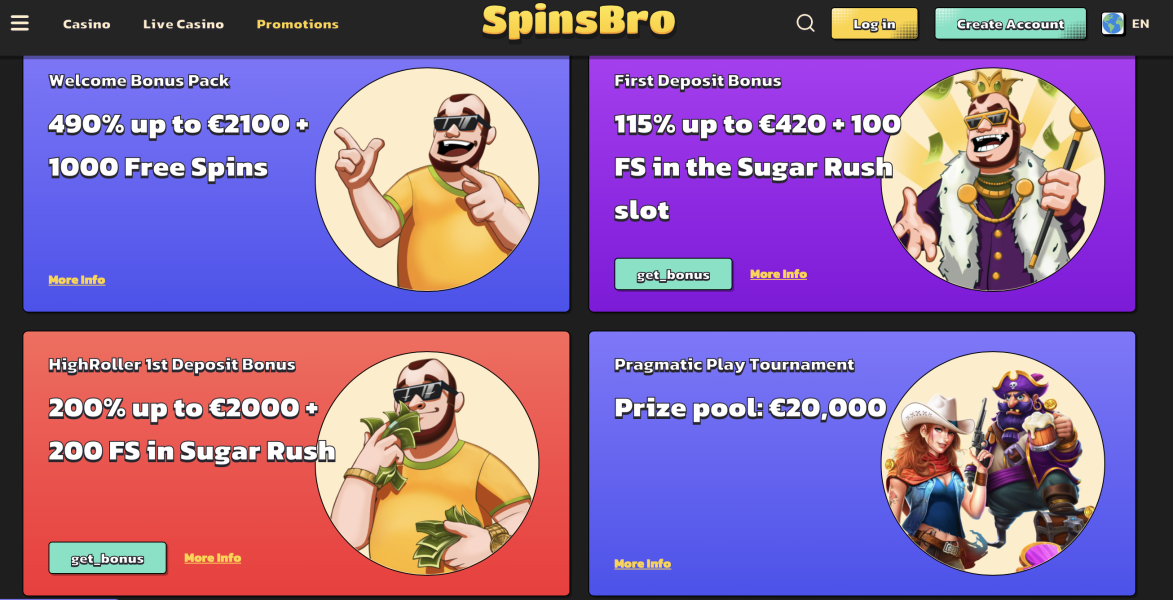Screen dimensions: 1173x600
Task: Open More Info for HighRoller 1st Deposit Bonus
Action: 213,558
